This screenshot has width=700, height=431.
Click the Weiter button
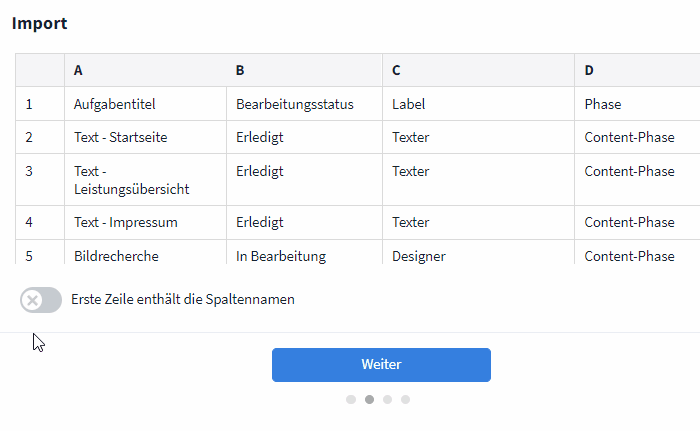pos(381,365)
